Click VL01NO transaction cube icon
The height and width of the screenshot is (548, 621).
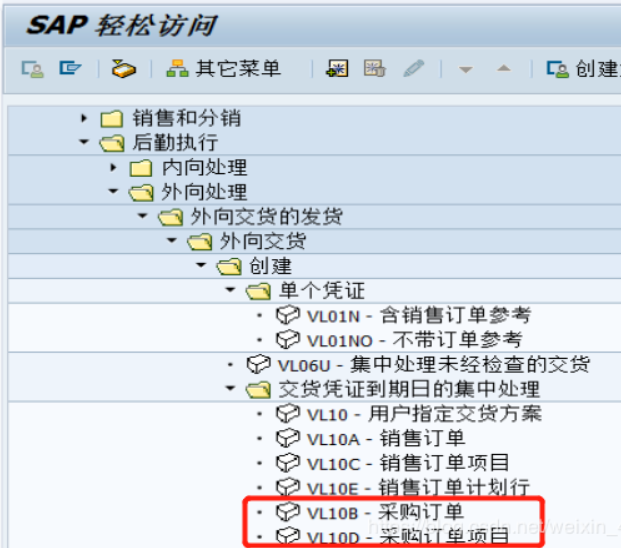(x=288, y=339)
